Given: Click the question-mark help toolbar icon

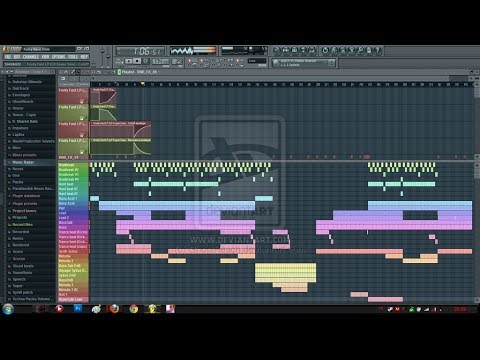Looking at the screenshot, I should point(378,50).
